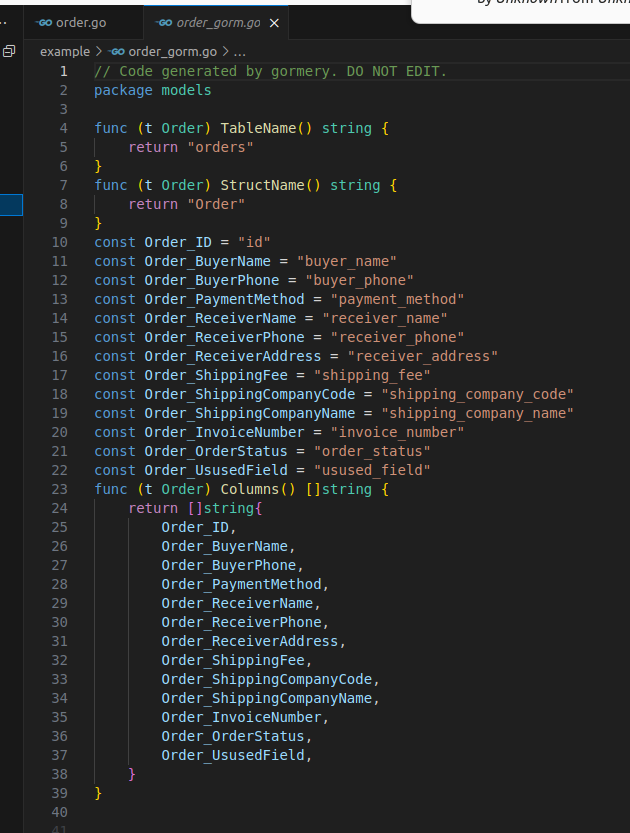Open the breadcrumb ellipsis symbol picker
Screen dimensions: 630x833
coord(239,51)
